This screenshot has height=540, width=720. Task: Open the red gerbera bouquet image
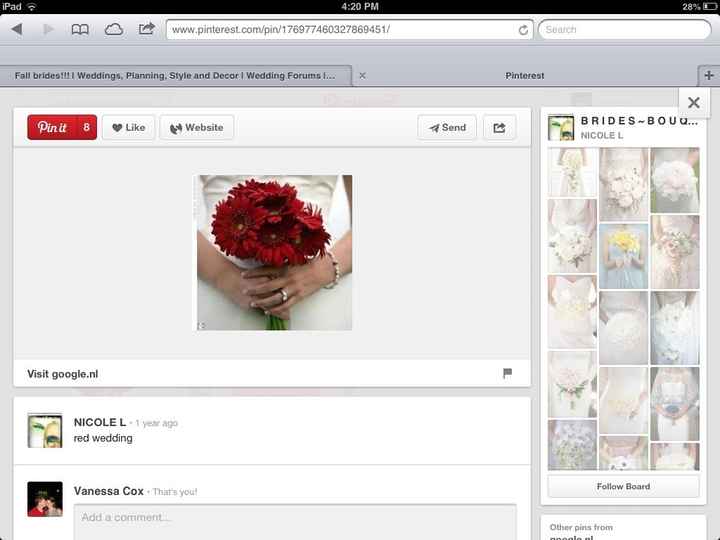click(275, 252)
